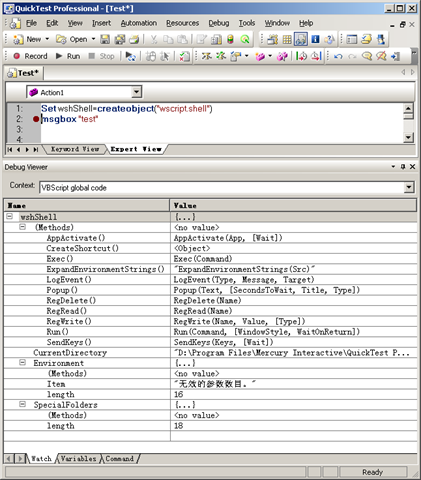Switch to the Command tab
This screenshot has height=480, width=421.
tap(119, 459)
